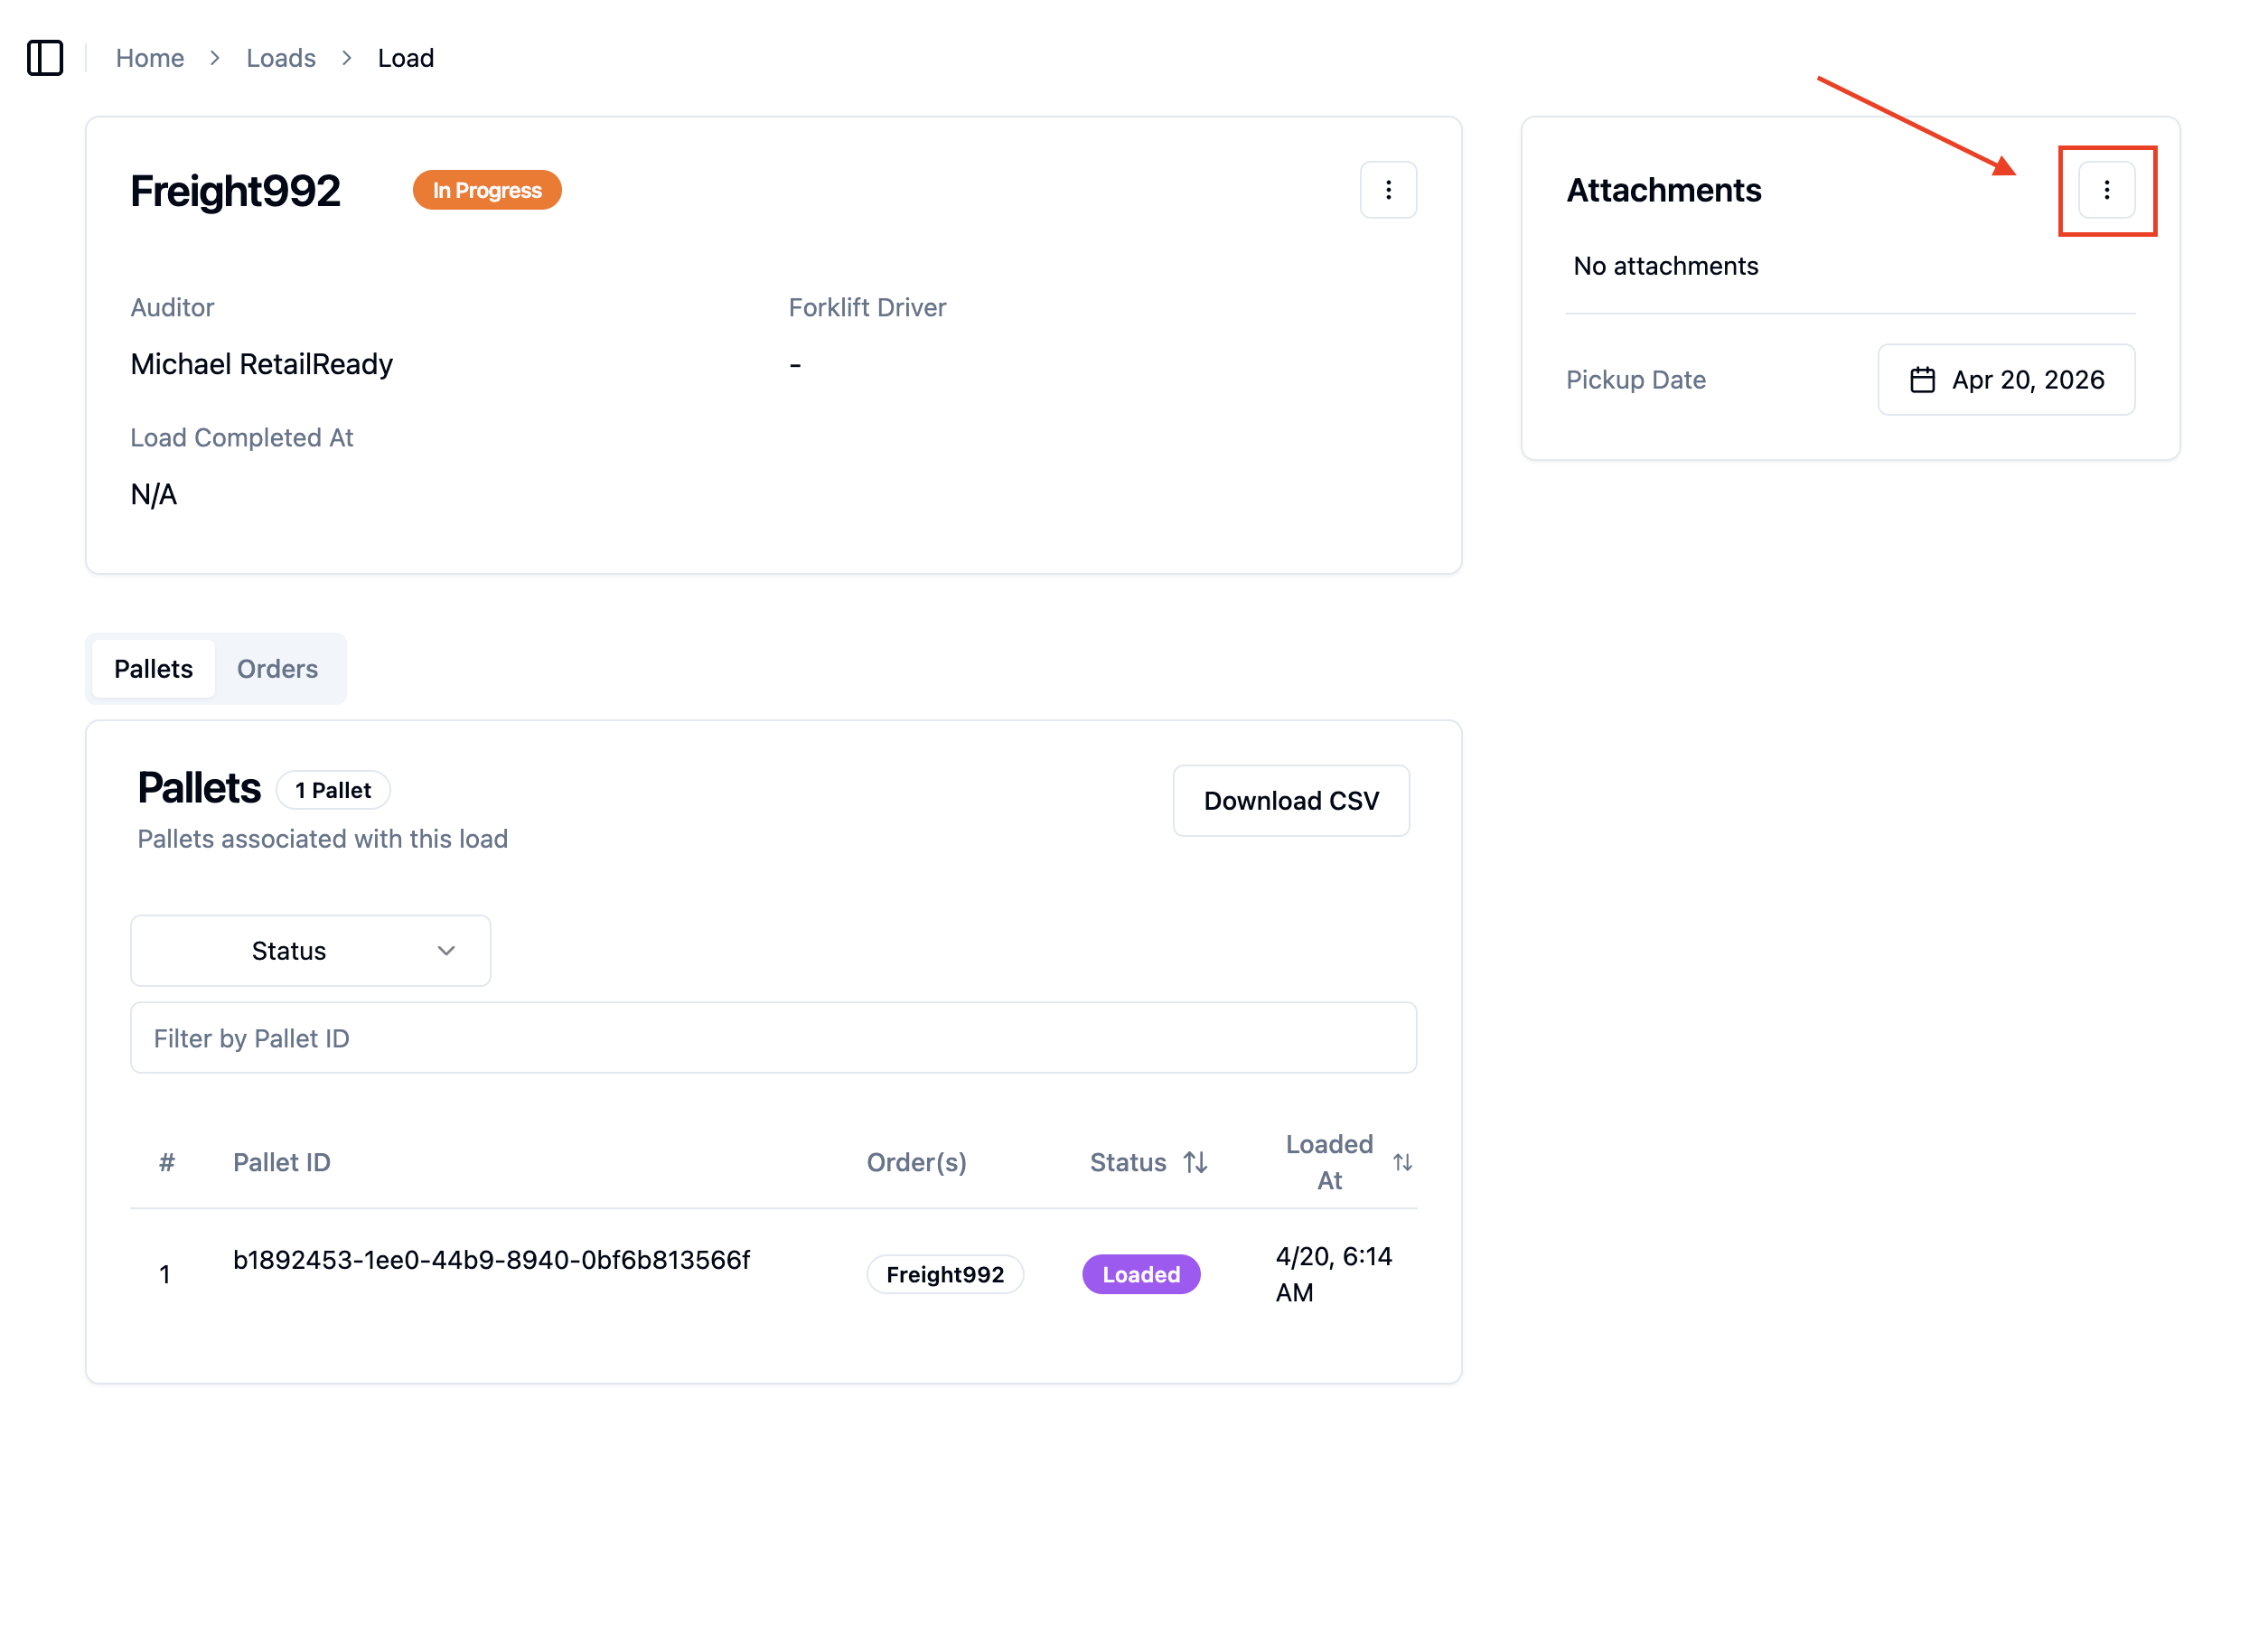The image size is (2268, 1643).
Task: Go to Home breadcrumb
Action: click(x=150, y=58)
